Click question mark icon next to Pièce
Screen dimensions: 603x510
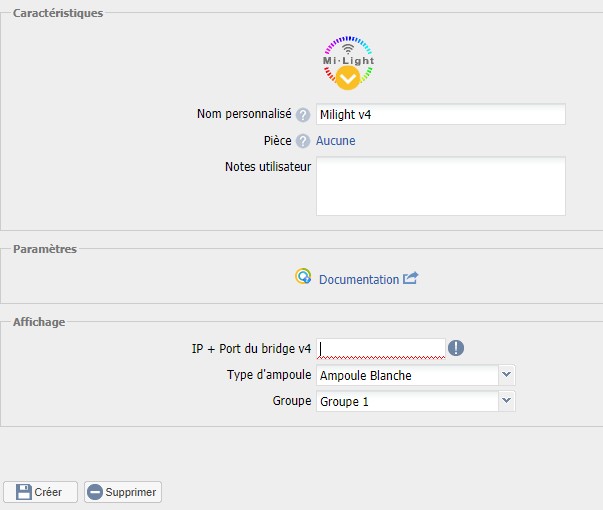(x=303, y=141)
